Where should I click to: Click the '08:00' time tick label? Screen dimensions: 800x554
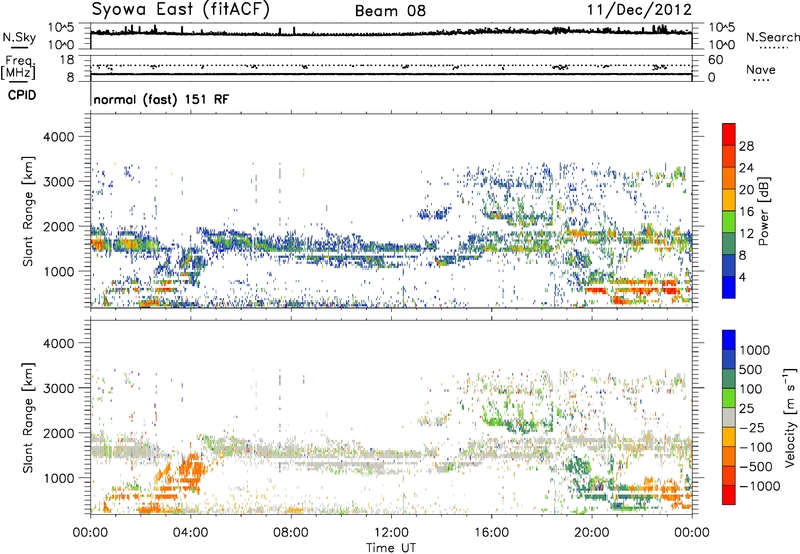coord(291,533)
